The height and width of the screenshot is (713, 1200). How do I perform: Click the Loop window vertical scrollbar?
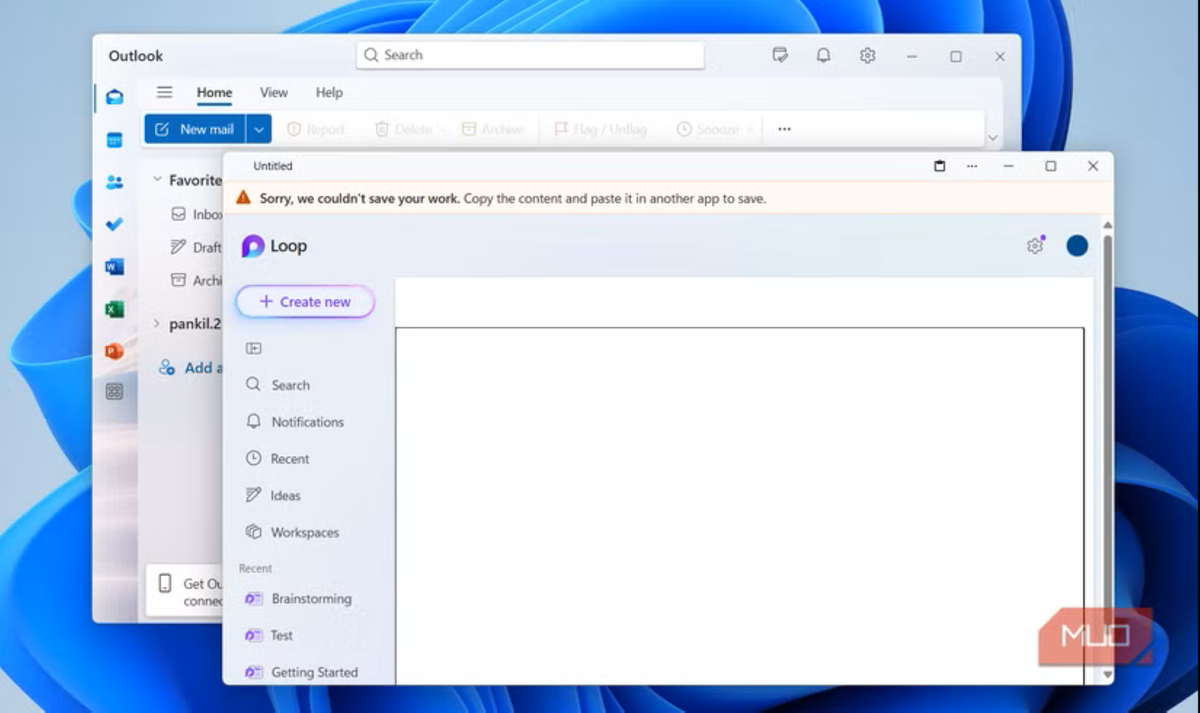[x=1106, y=450]
